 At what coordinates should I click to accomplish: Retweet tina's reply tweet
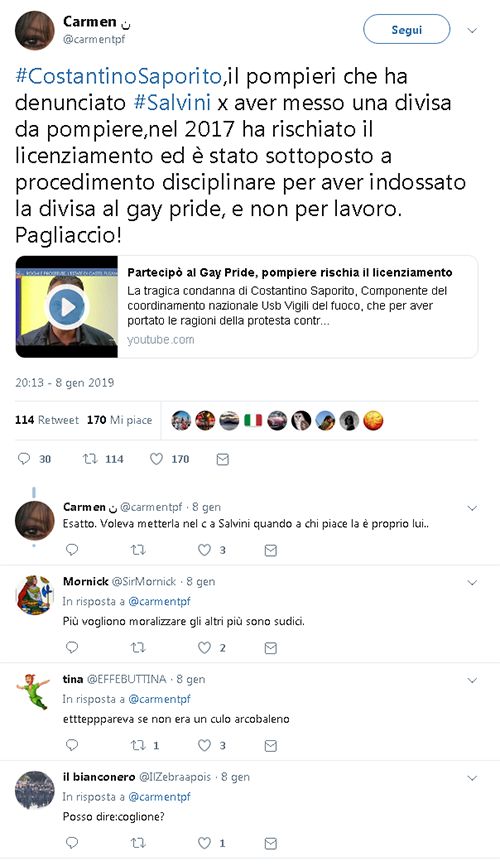click(x=138, y=745)
